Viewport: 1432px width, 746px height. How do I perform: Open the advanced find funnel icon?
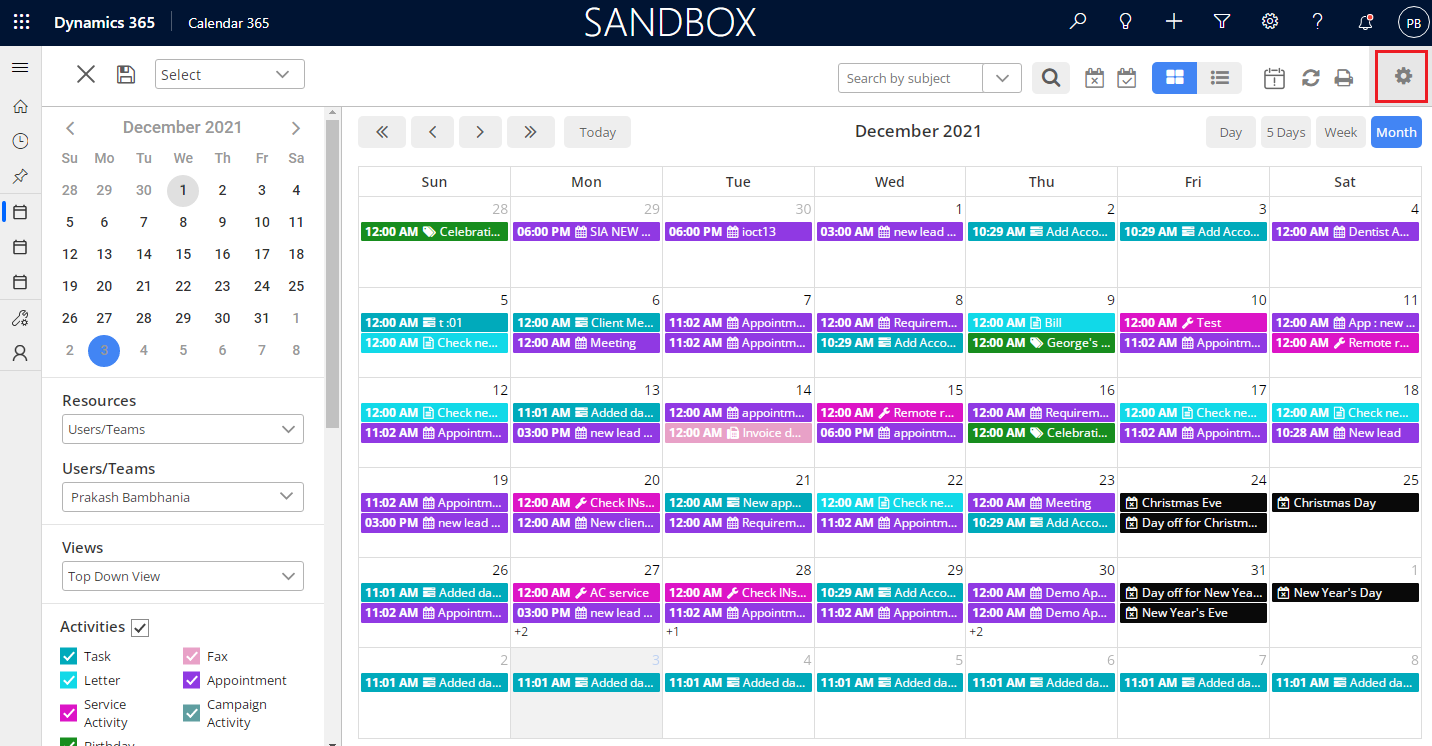click(1222, 22)
